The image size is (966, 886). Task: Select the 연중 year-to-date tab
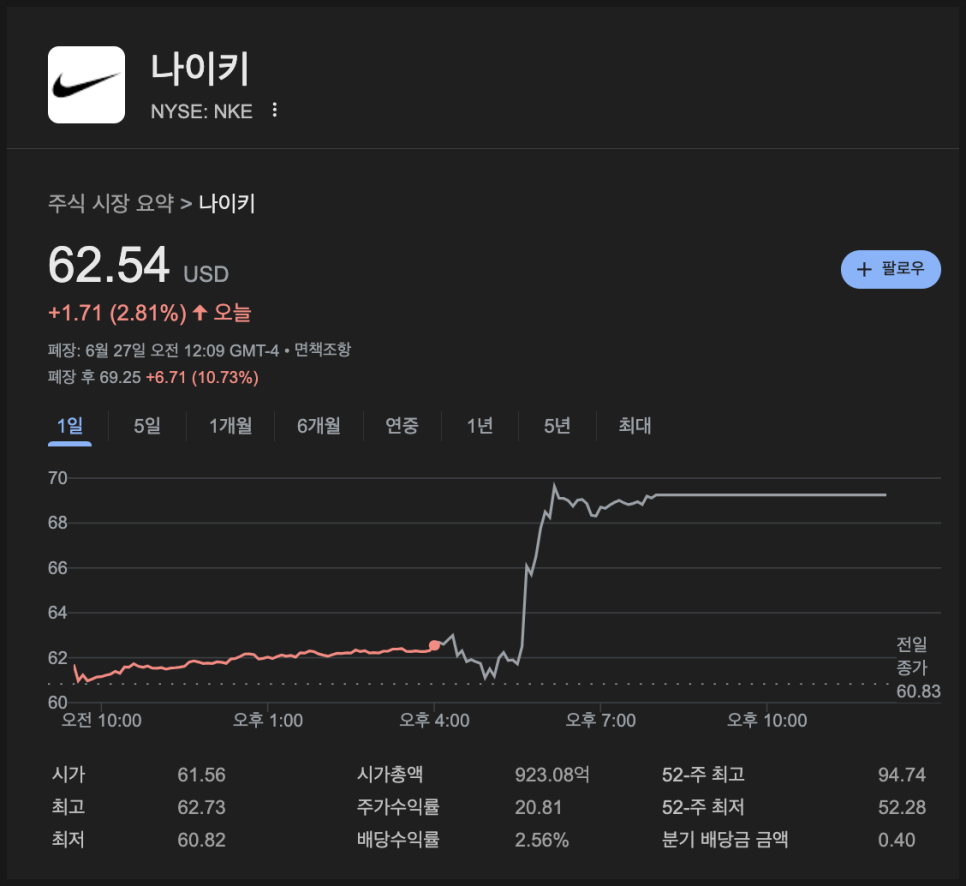coord(402,426)
